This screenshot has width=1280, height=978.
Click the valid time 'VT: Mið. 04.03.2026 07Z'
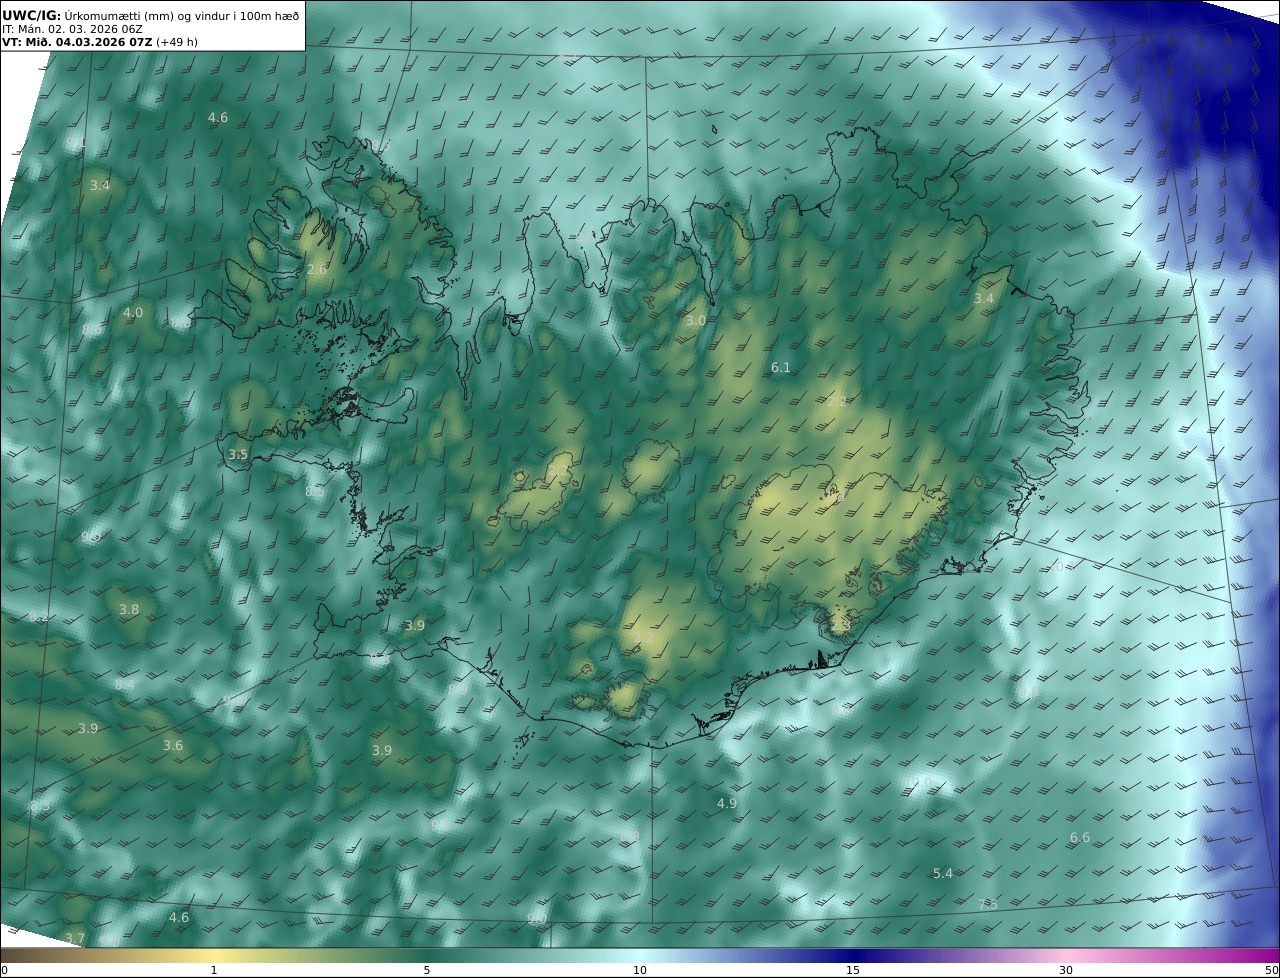click(x=77, y=43)
